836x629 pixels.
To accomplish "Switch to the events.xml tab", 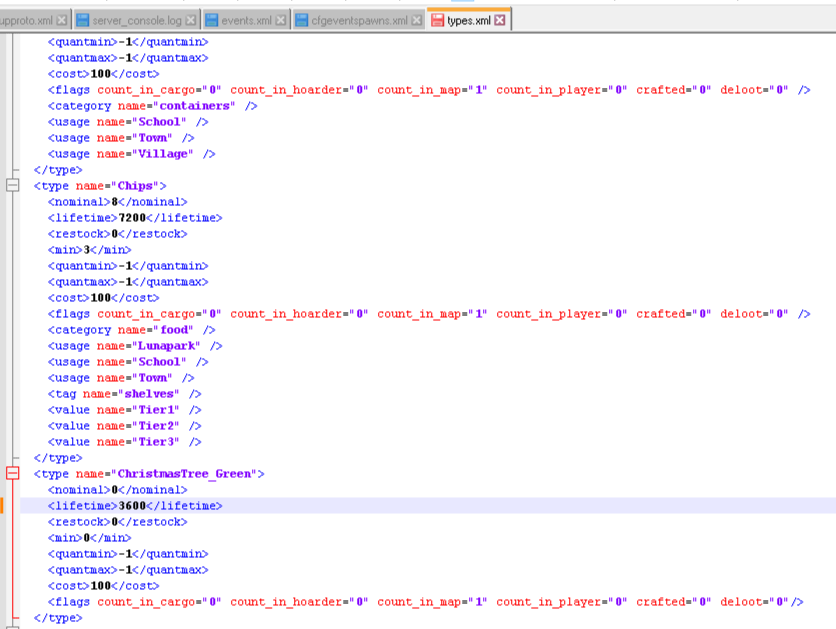I will [246, 20].
